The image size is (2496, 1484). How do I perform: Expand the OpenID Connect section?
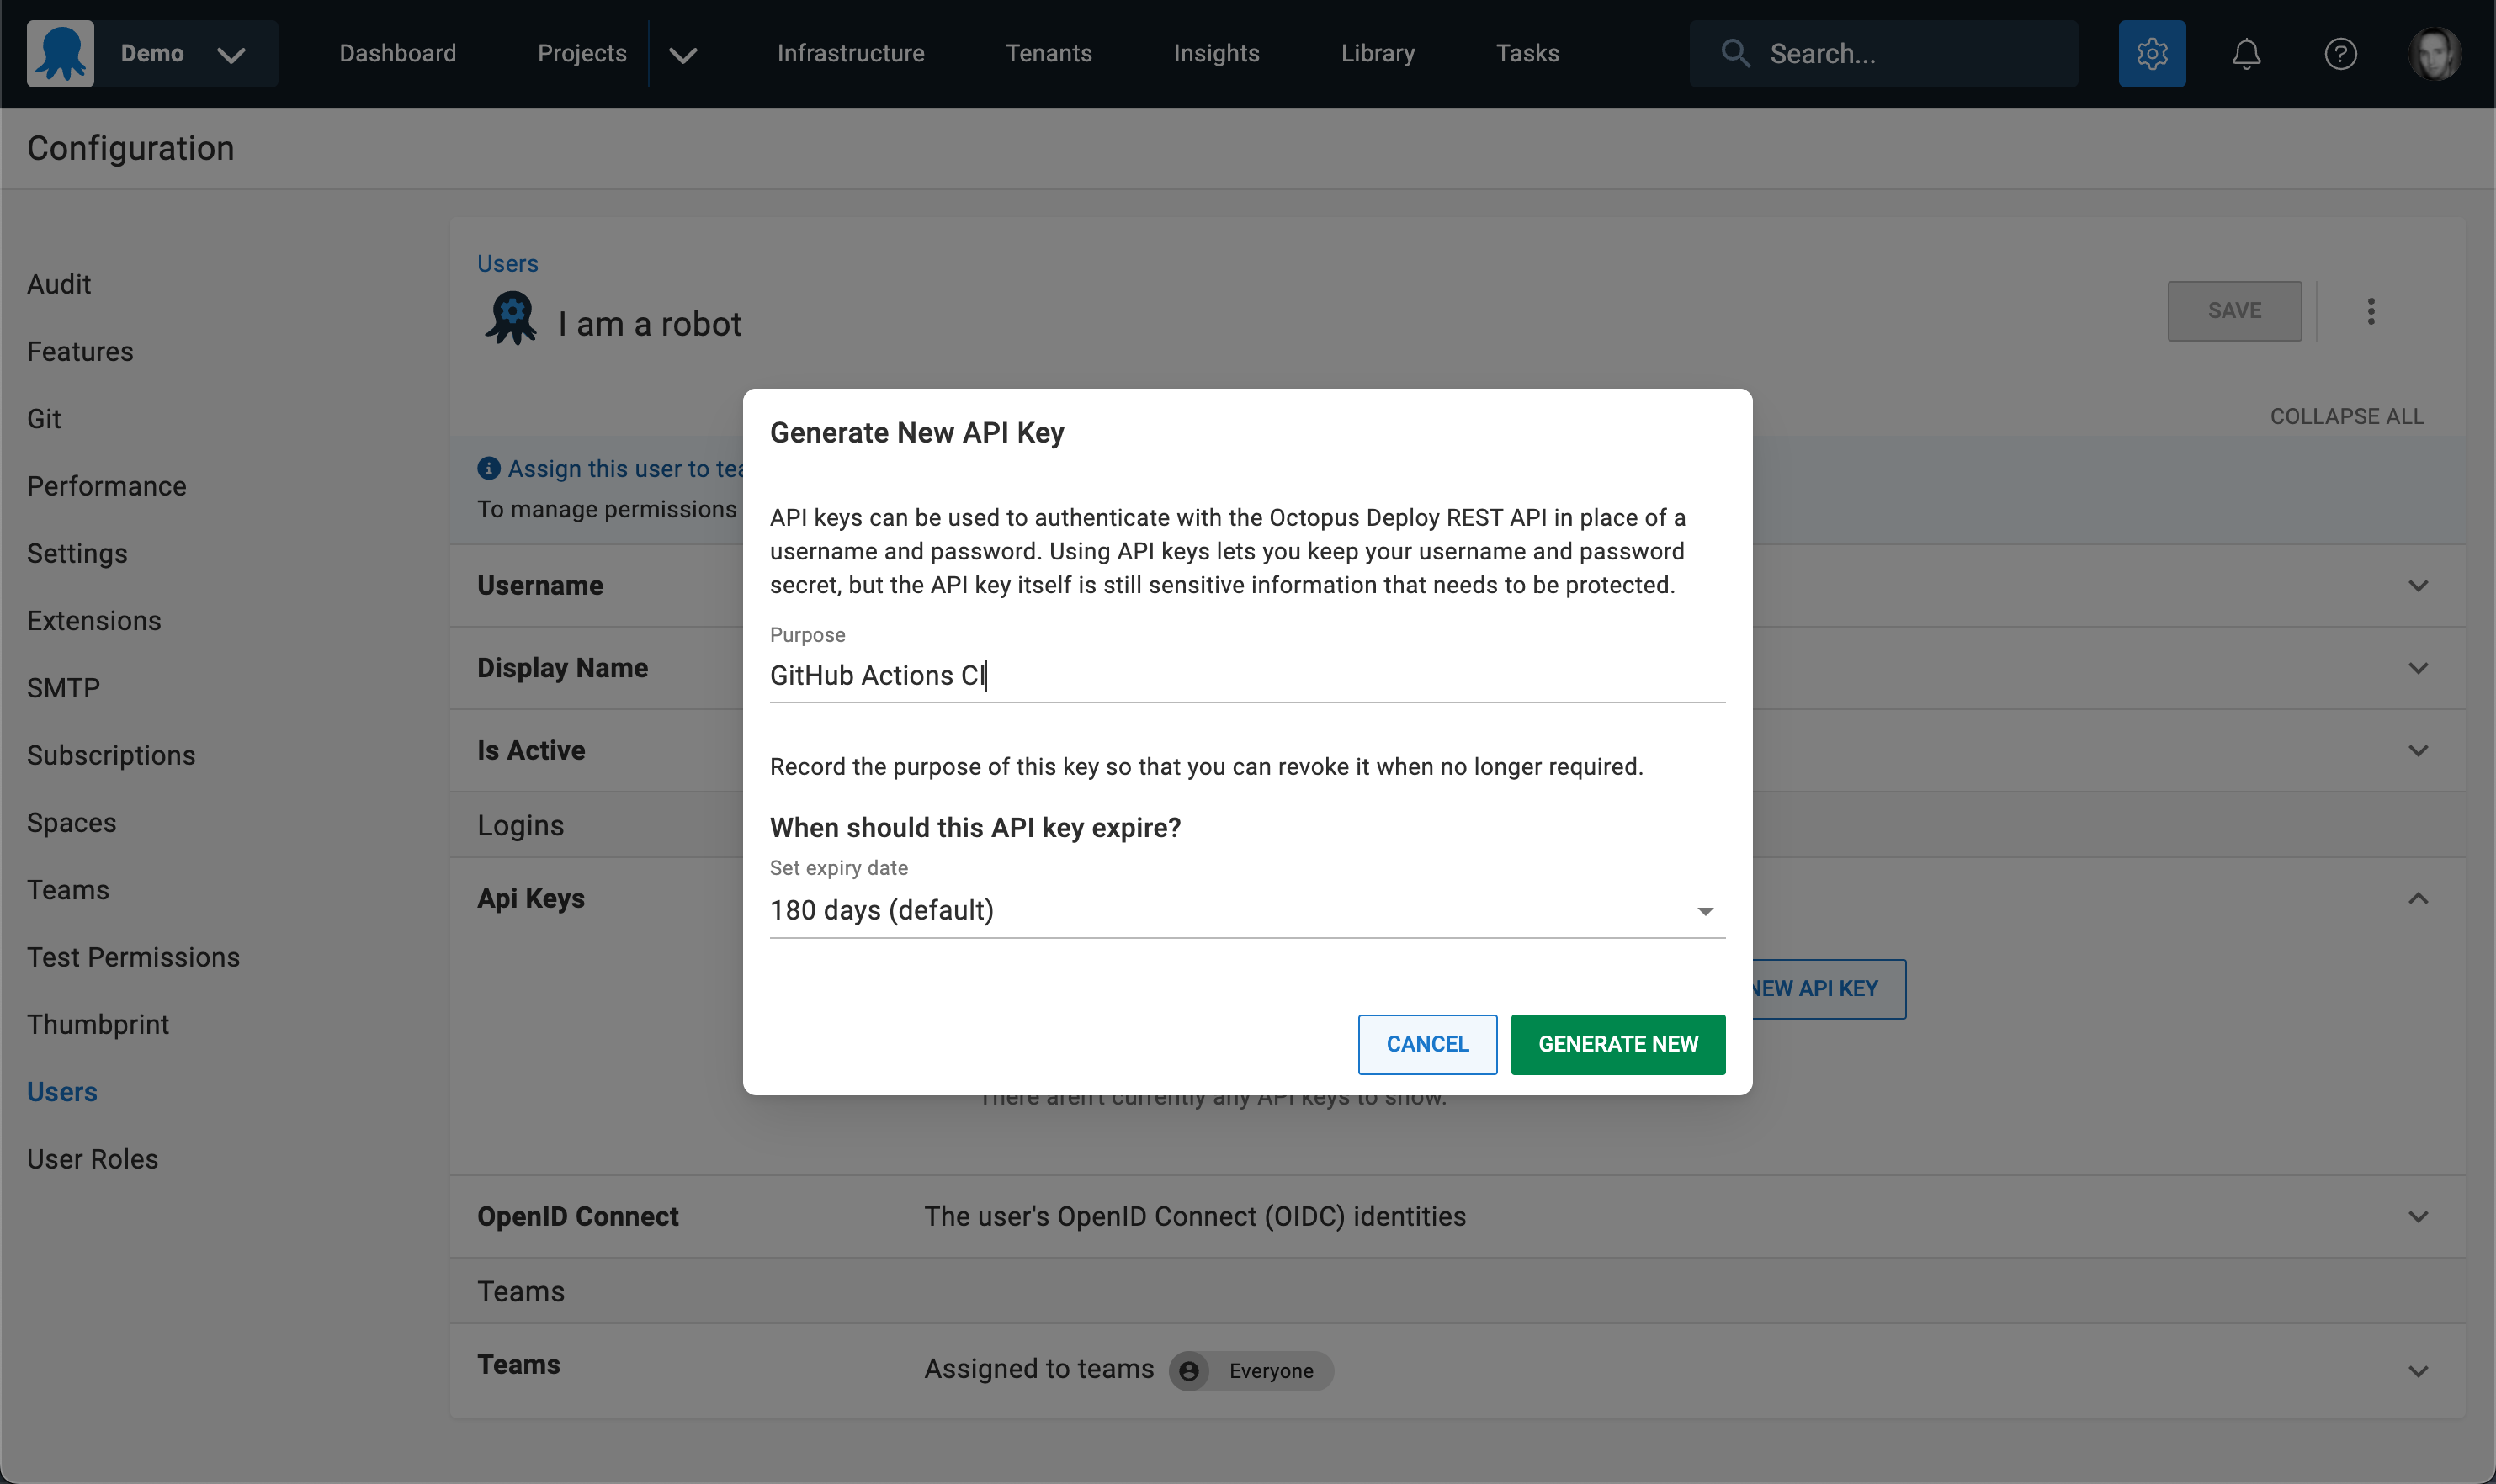pos(2419,1216)
